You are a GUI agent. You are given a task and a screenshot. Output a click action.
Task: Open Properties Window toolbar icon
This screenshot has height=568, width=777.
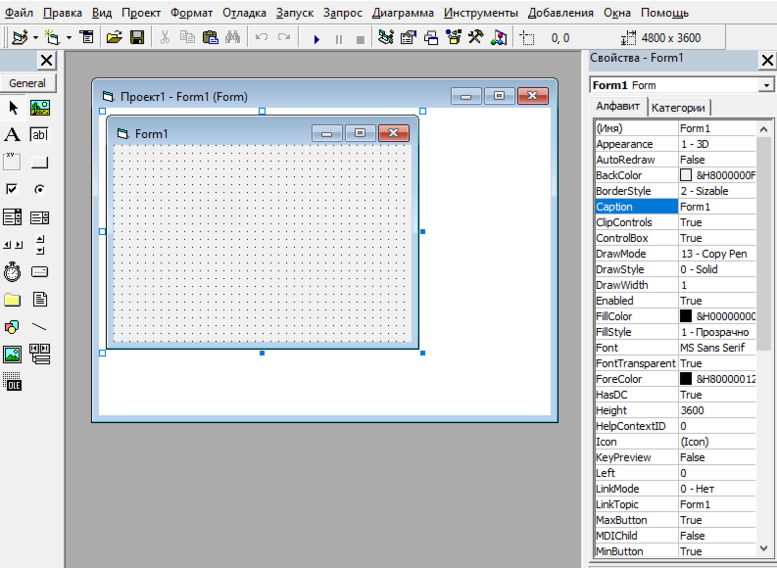(x=408, y=37)
